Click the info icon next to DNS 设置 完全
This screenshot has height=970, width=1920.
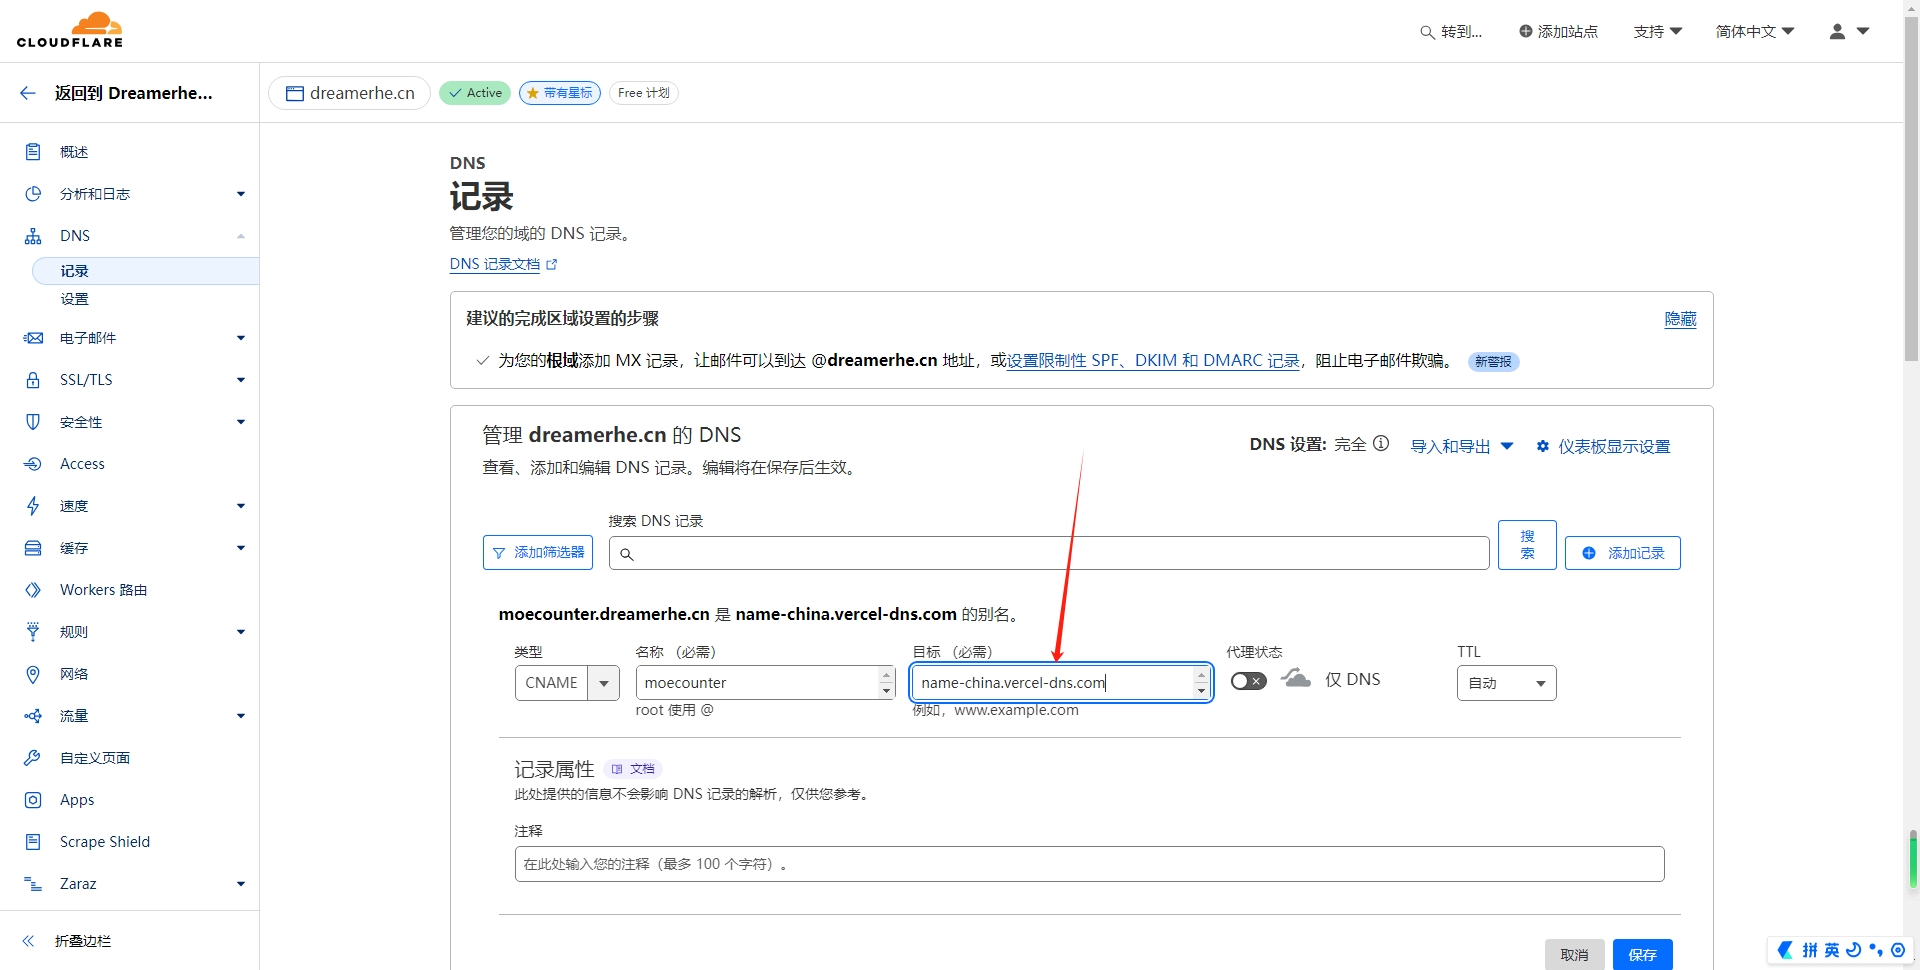[x=1381, y=443]
